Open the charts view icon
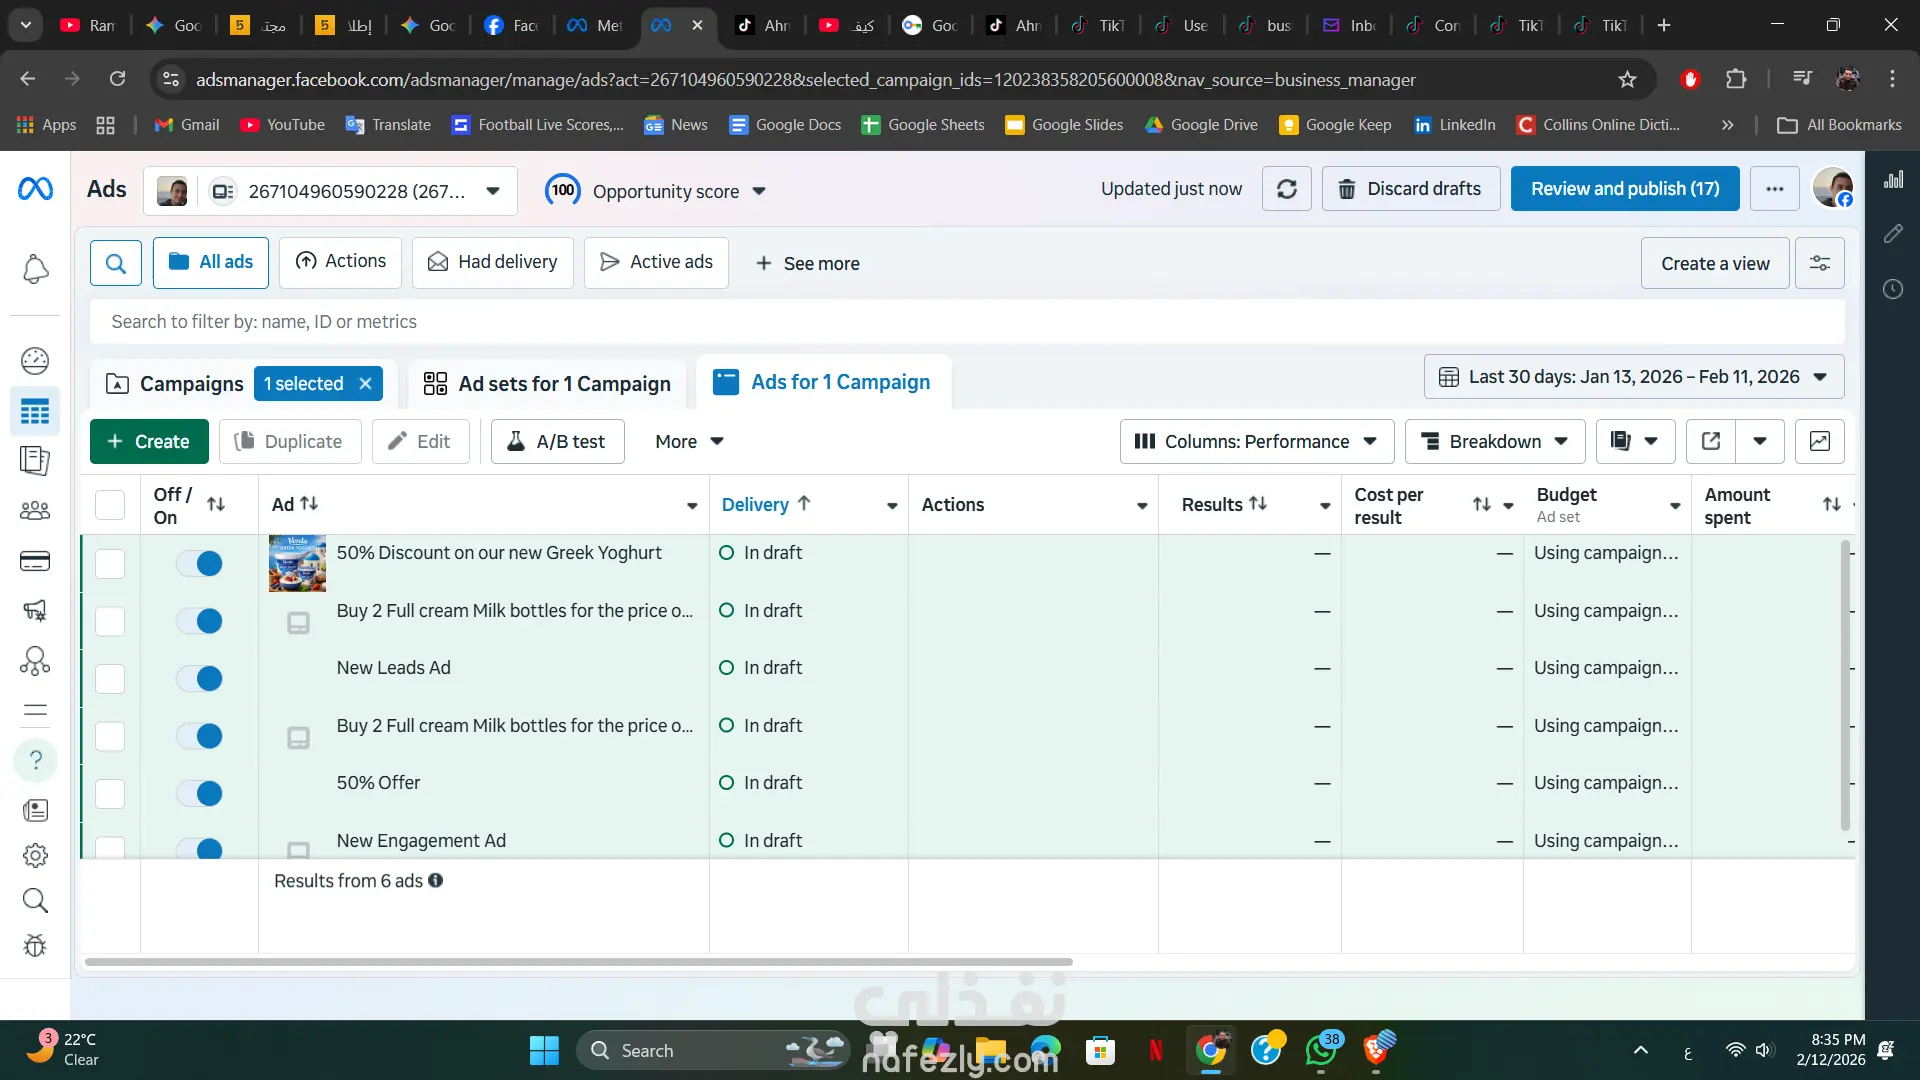The height and width of the screenshot is (1080, 1920). [x=1819, y=441]
